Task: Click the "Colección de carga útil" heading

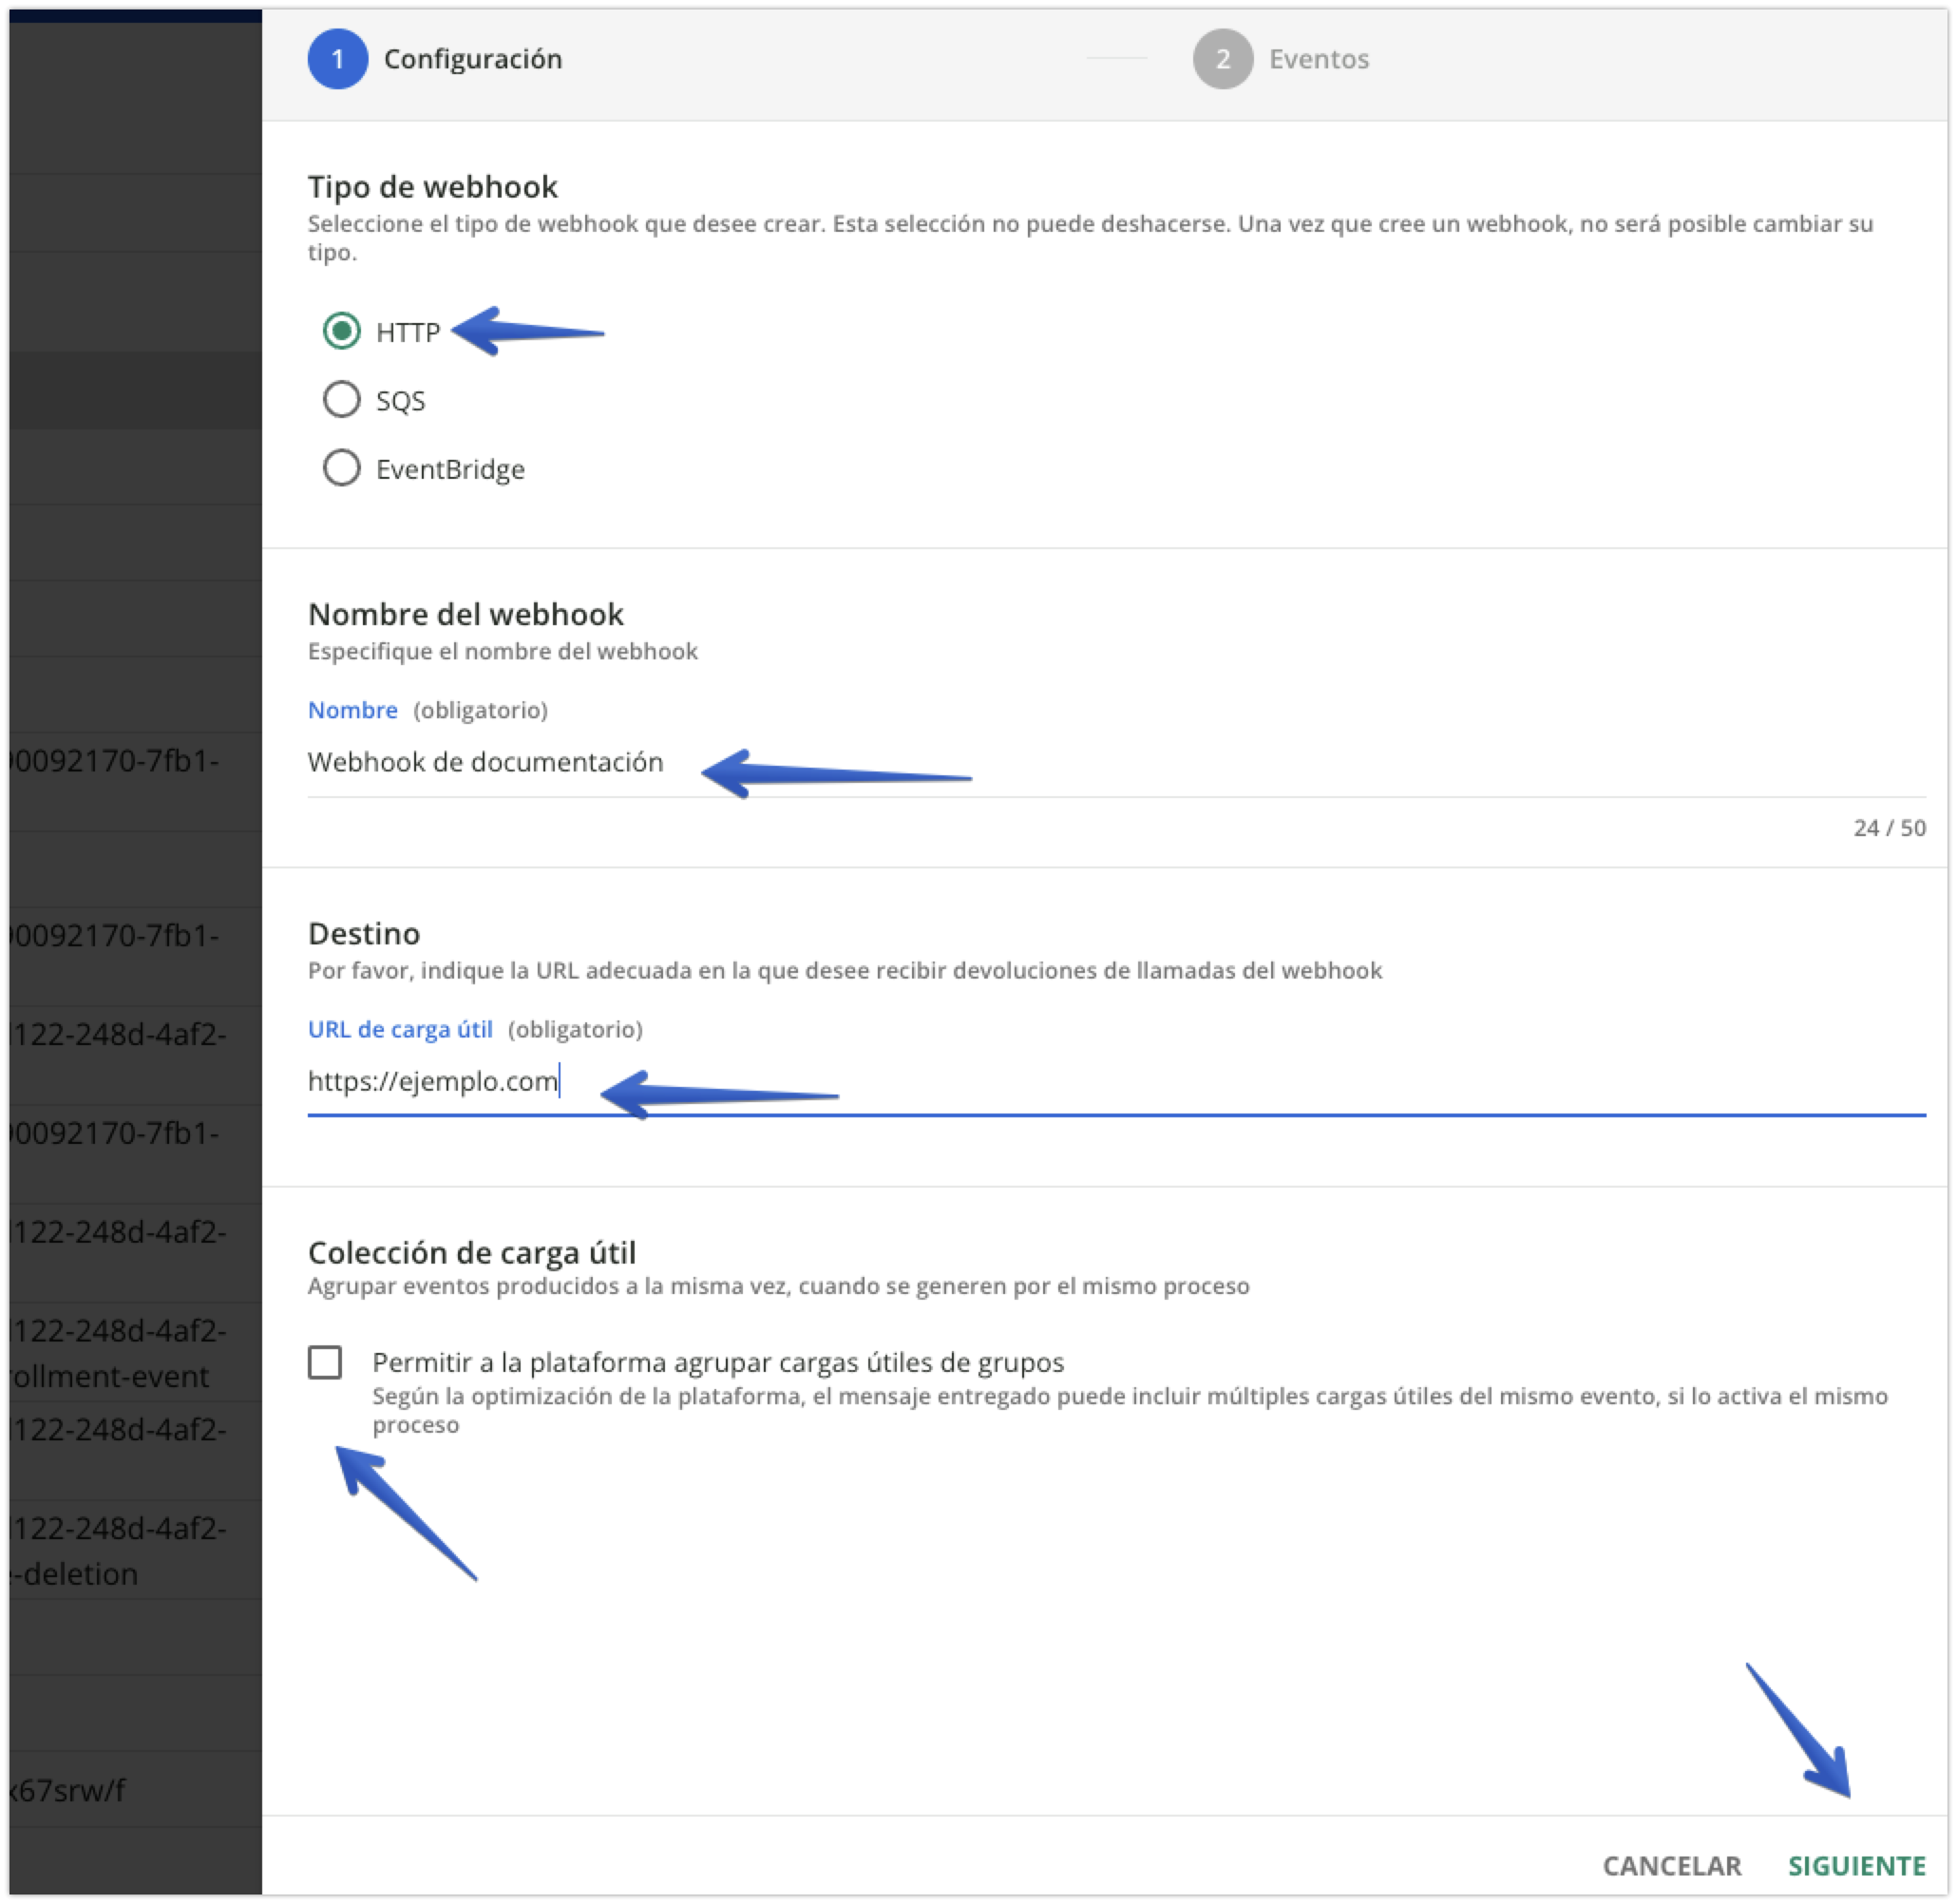Action: (x=472, y=1252)
